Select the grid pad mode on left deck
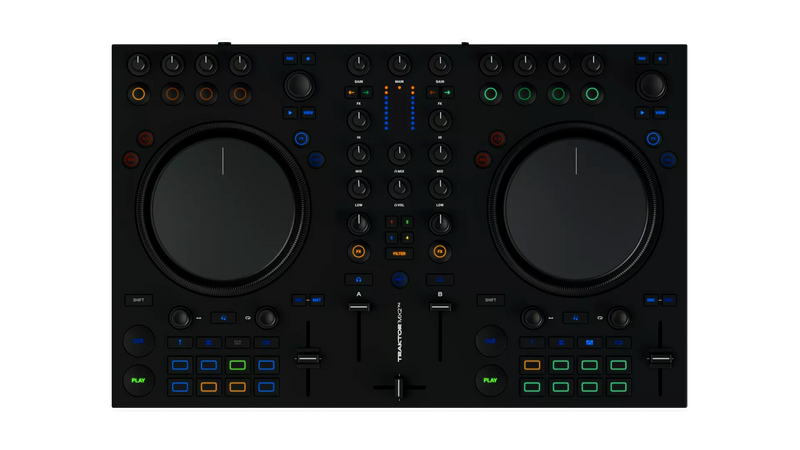The height and width of the screenshot is (450, 800). 237,342
